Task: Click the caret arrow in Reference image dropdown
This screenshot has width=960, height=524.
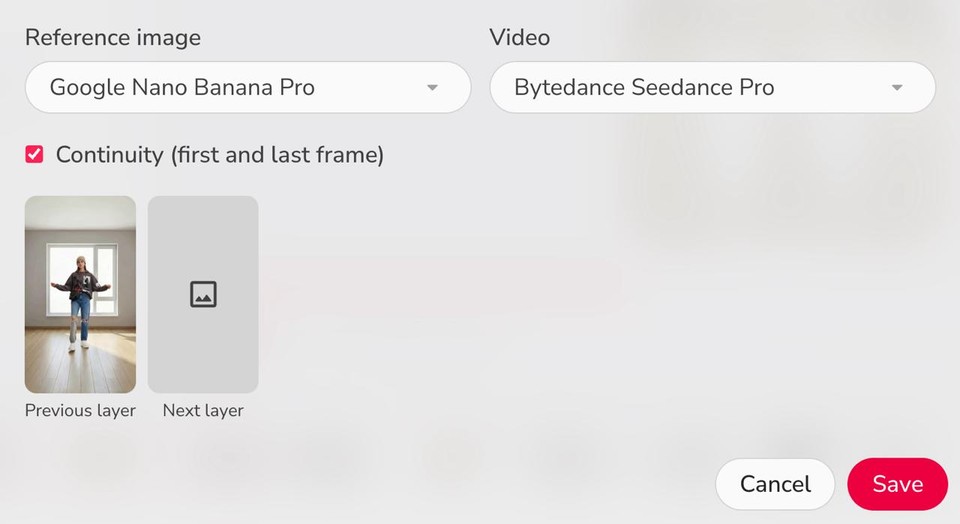Action: pos(432,88)
